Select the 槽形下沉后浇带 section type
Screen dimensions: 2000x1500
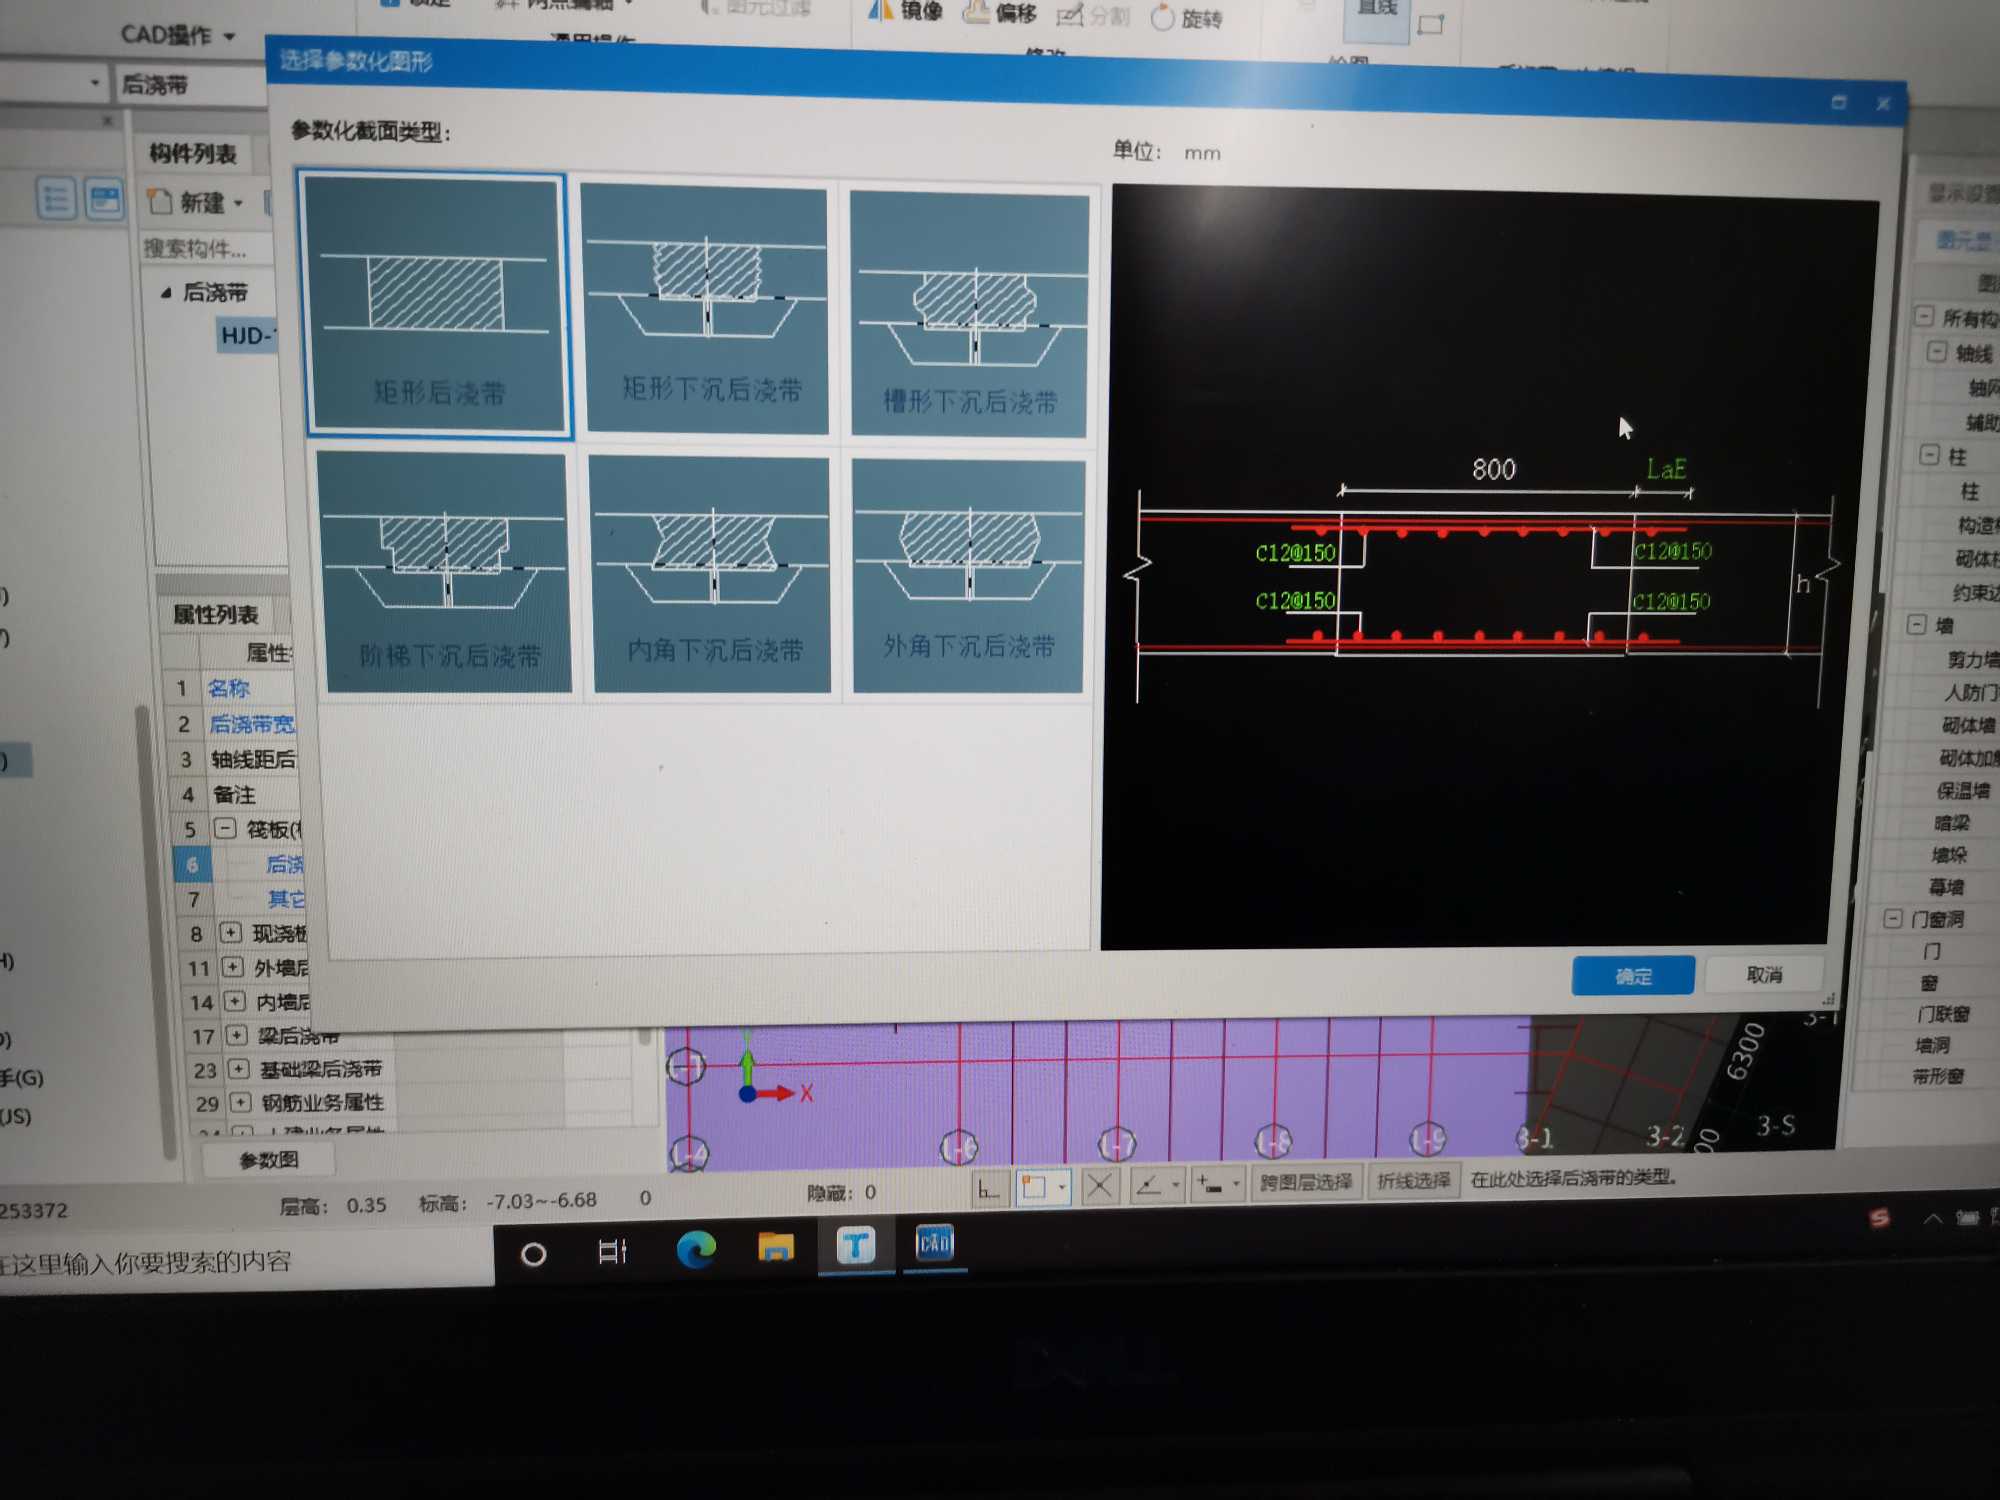(x=968, y=313)
